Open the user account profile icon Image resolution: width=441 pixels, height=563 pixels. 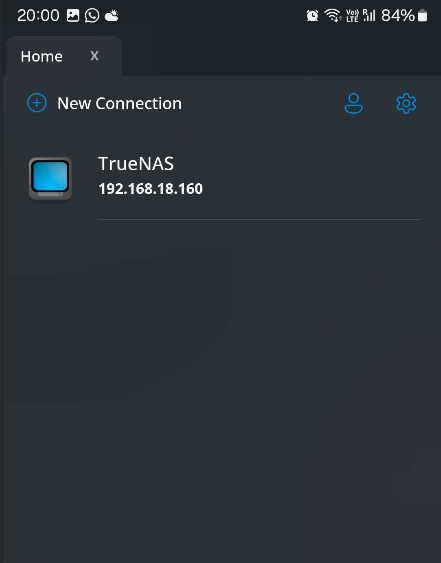coord(354,103)
